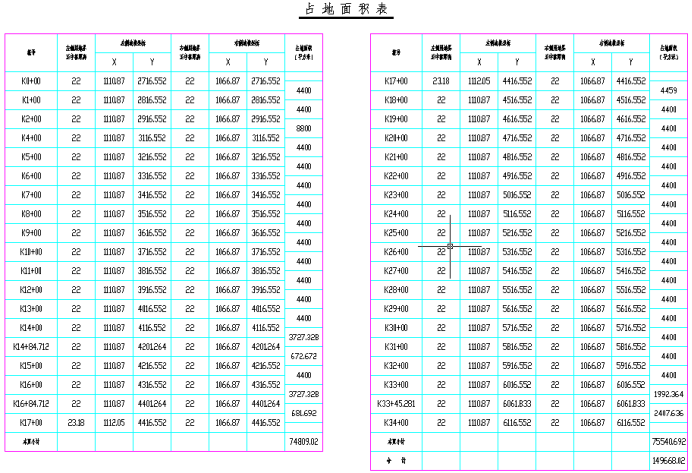The width and height of the screenshot is (692, 473).
Task: Select station label K2+00
Action: click(31, 119)
